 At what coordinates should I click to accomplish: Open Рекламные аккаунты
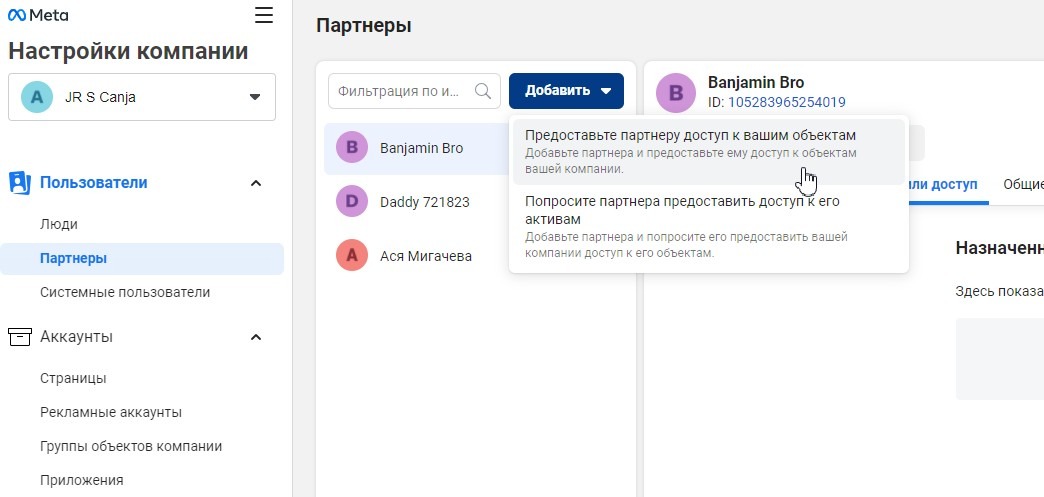[x=111, y=412]
